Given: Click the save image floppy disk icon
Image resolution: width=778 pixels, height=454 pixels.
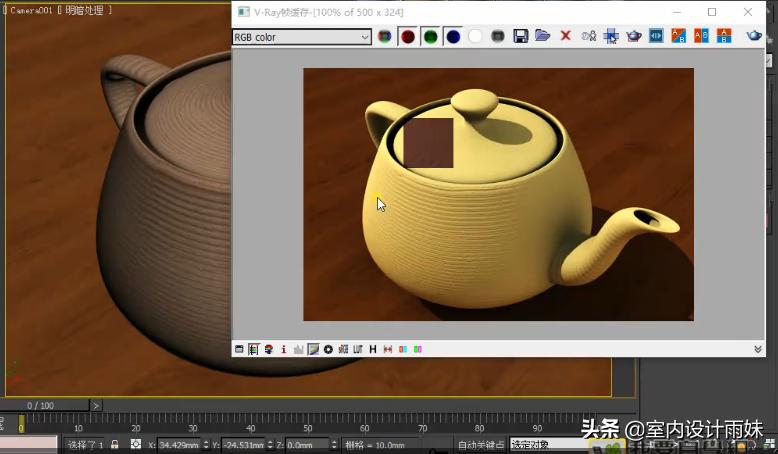Looking at the screenshot, I should click(520, 36).
